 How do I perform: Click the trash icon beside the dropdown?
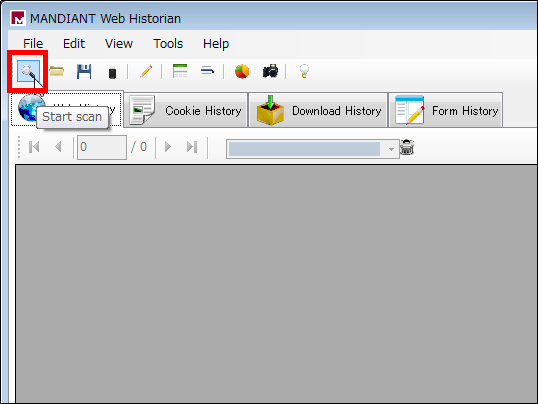coord(407,148)
